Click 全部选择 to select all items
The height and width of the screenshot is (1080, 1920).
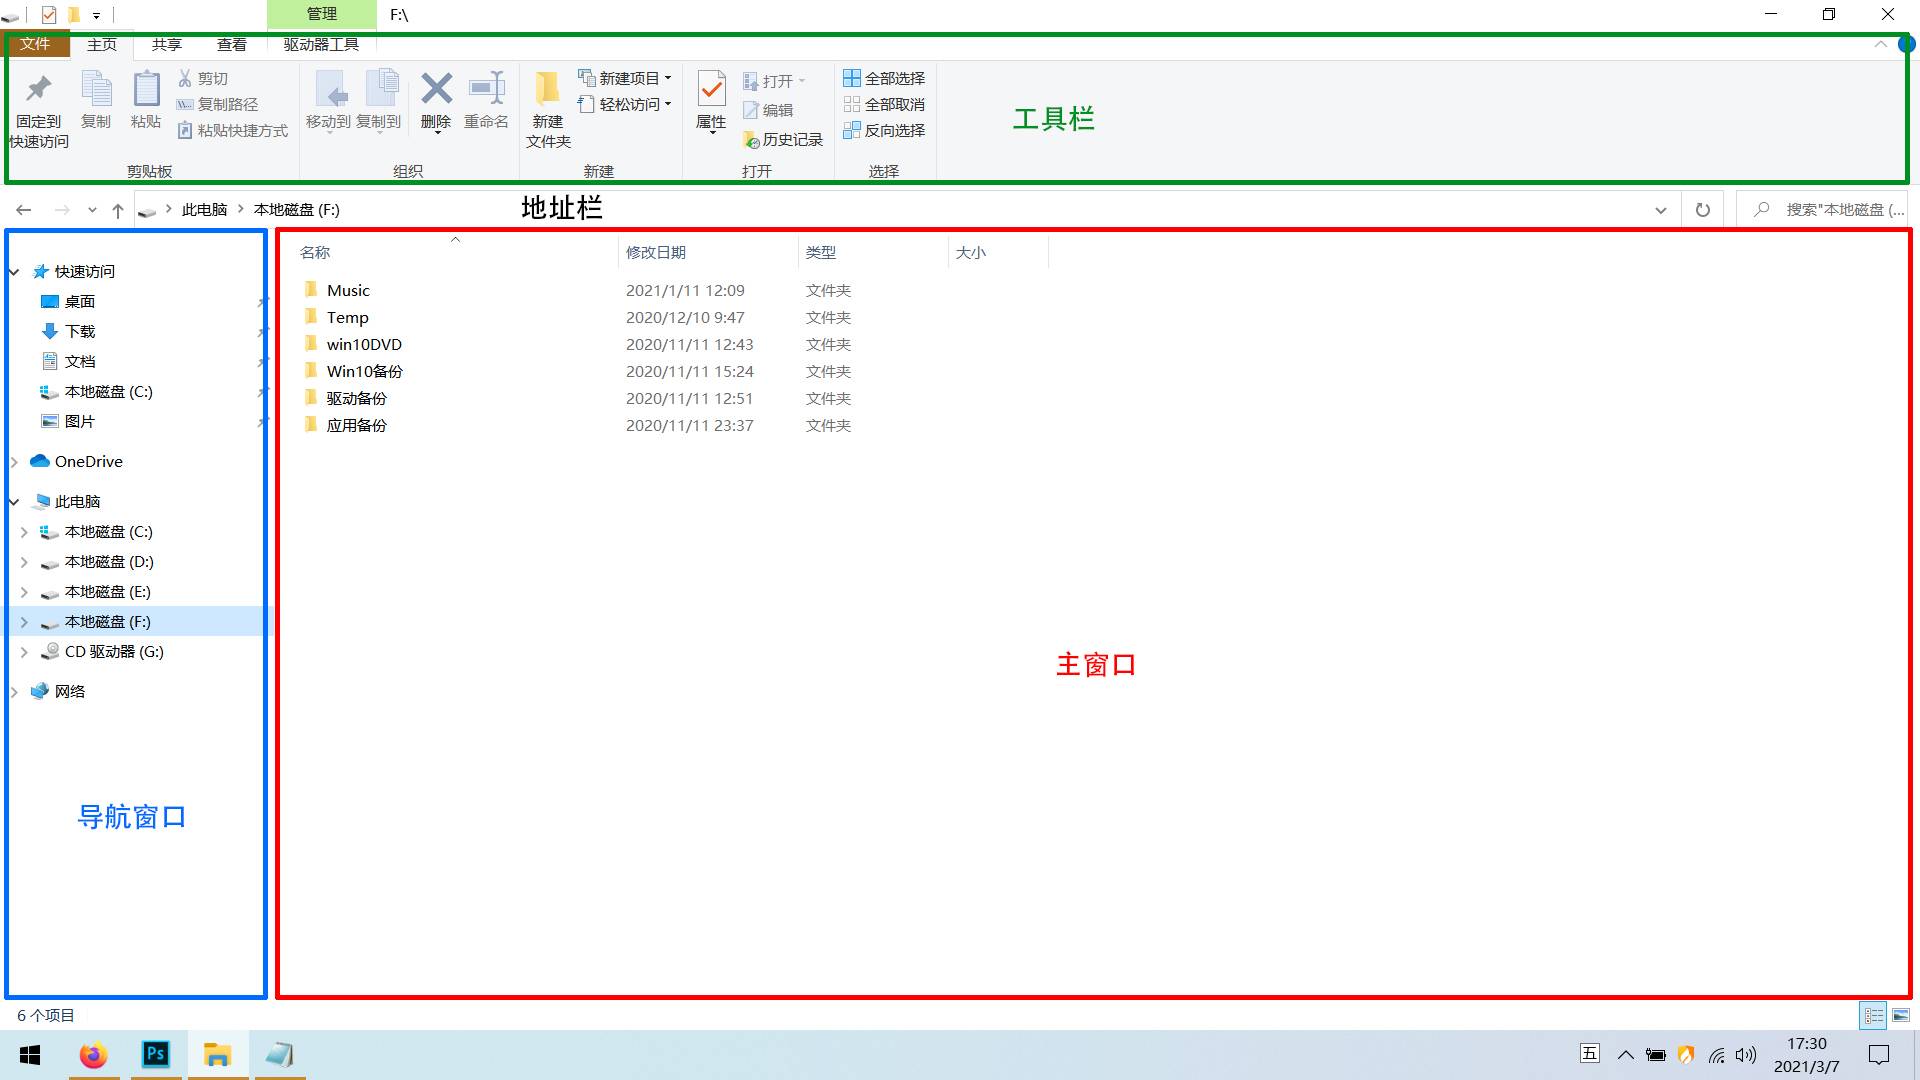[884, 77]
